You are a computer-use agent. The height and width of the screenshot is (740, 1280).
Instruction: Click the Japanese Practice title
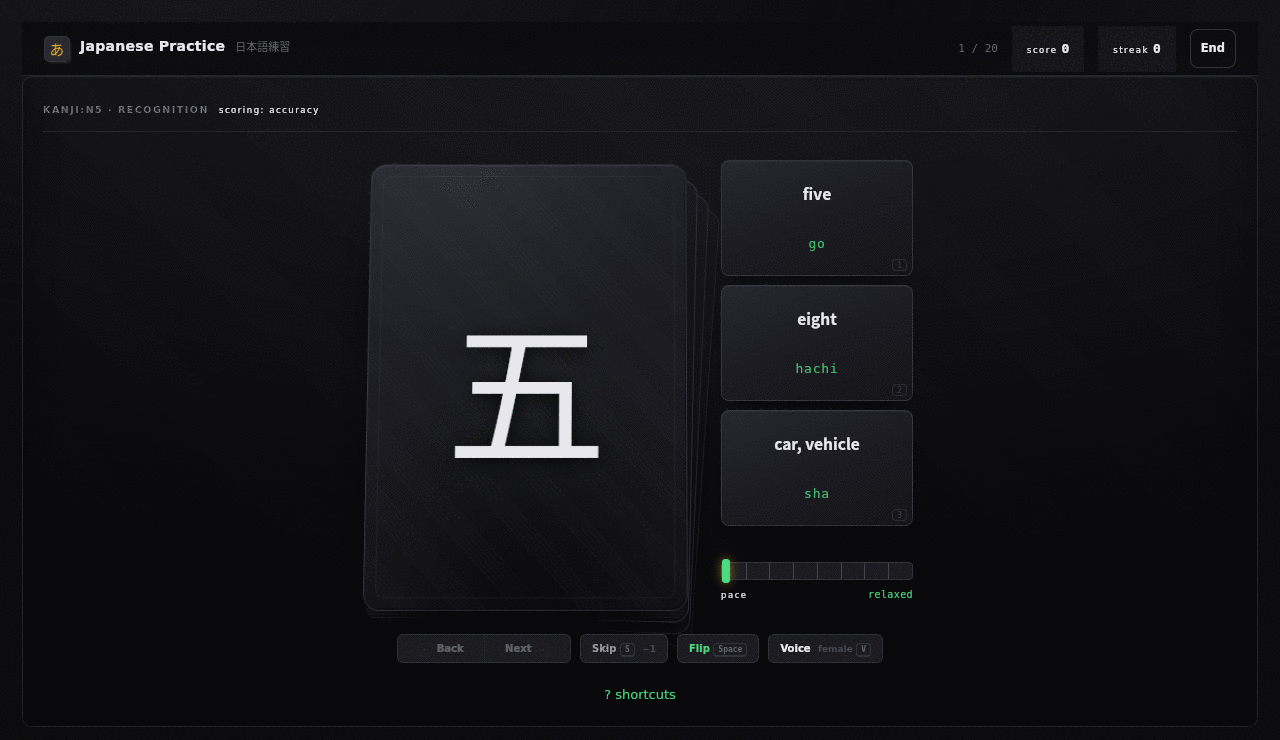coord(152,47)
